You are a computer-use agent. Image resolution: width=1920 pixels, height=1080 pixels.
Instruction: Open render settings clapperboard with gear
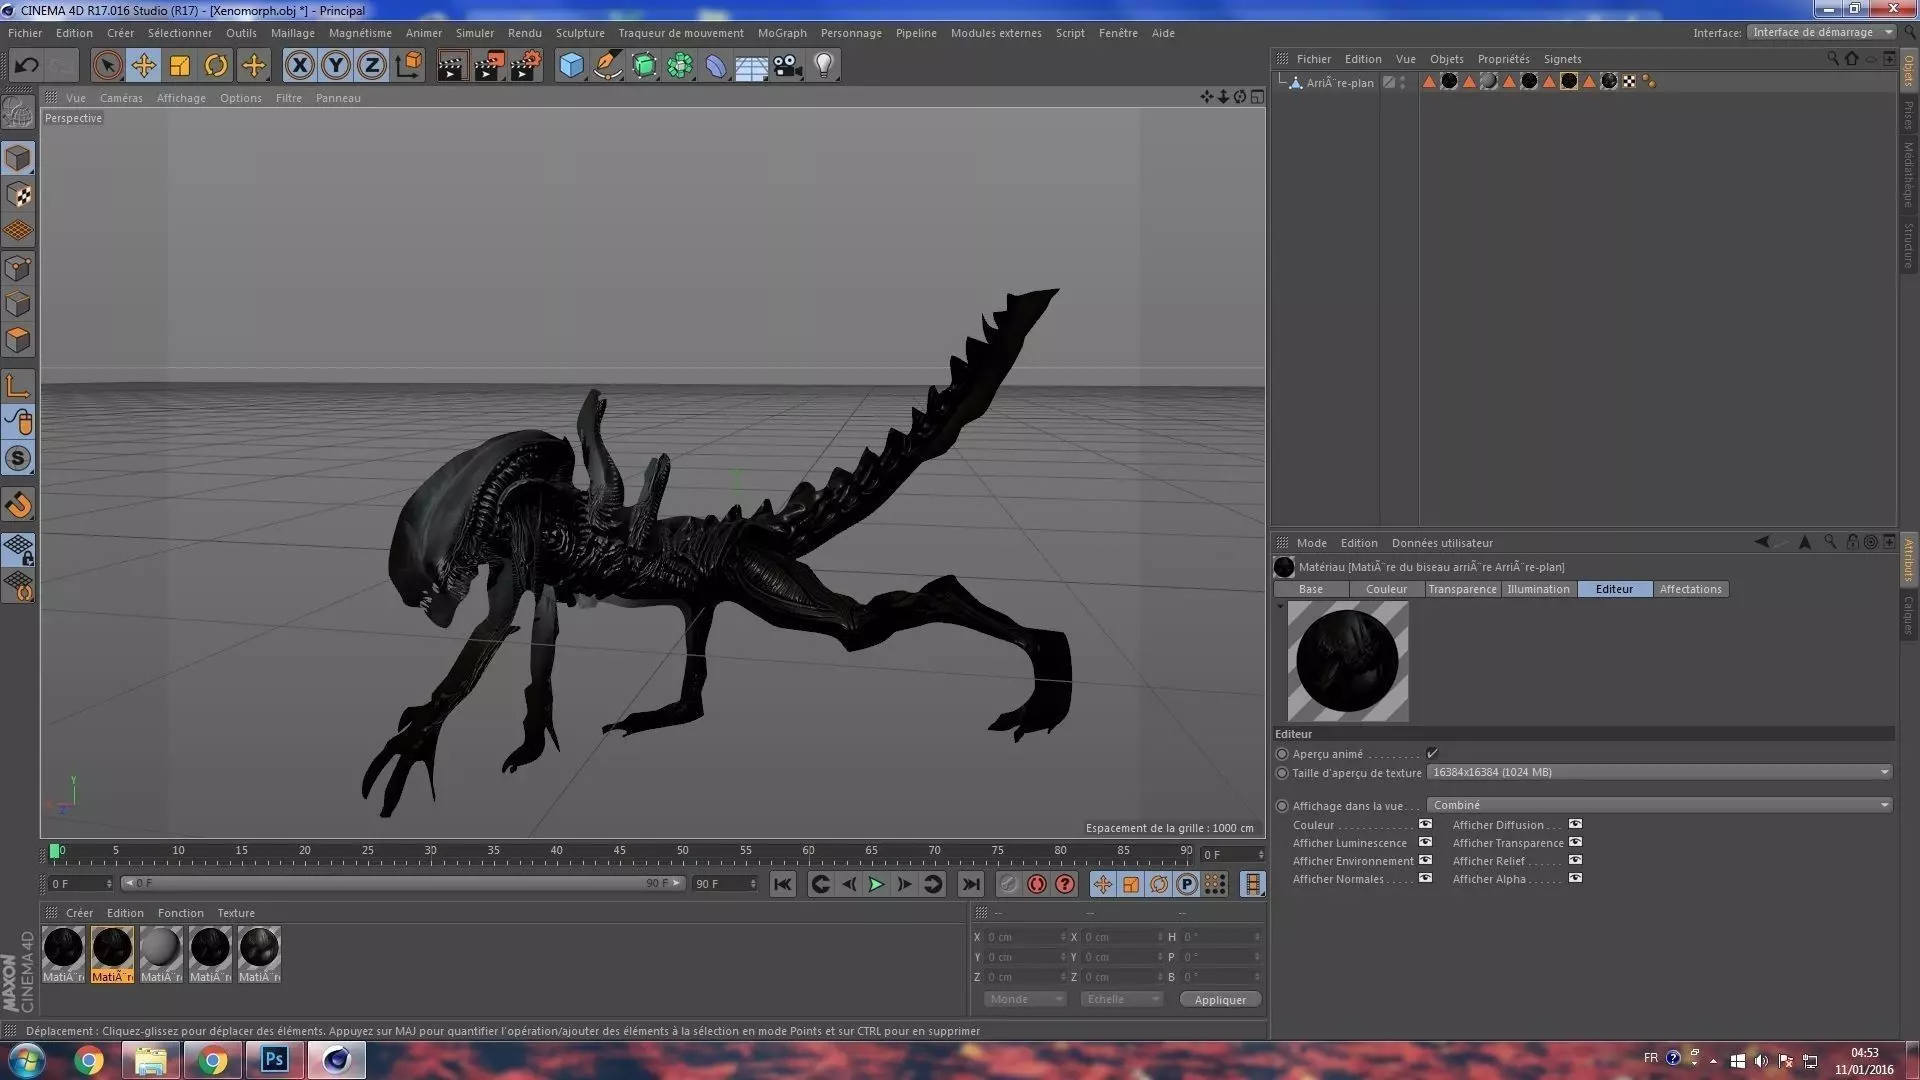pyautogui.click(x=525, y=66)
